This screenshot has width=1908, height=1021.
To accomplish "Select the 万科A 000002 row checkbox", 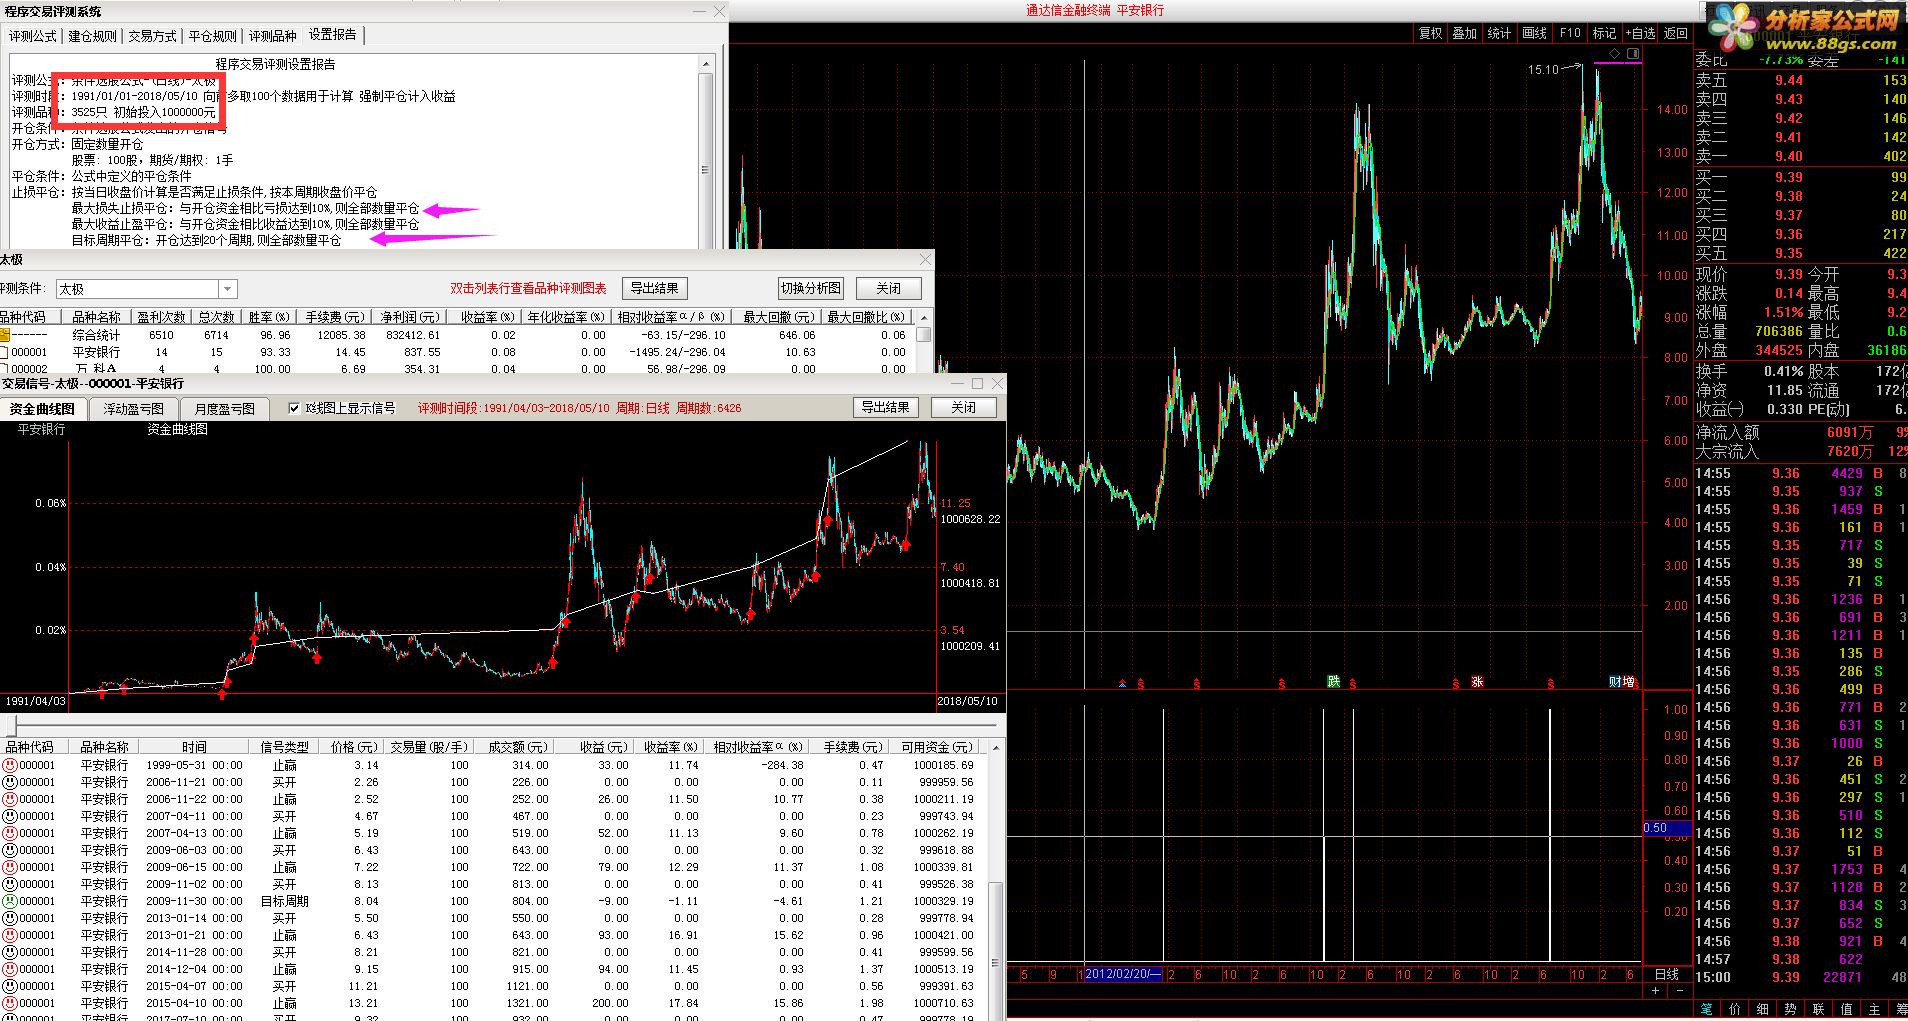I will coord(5,369).
